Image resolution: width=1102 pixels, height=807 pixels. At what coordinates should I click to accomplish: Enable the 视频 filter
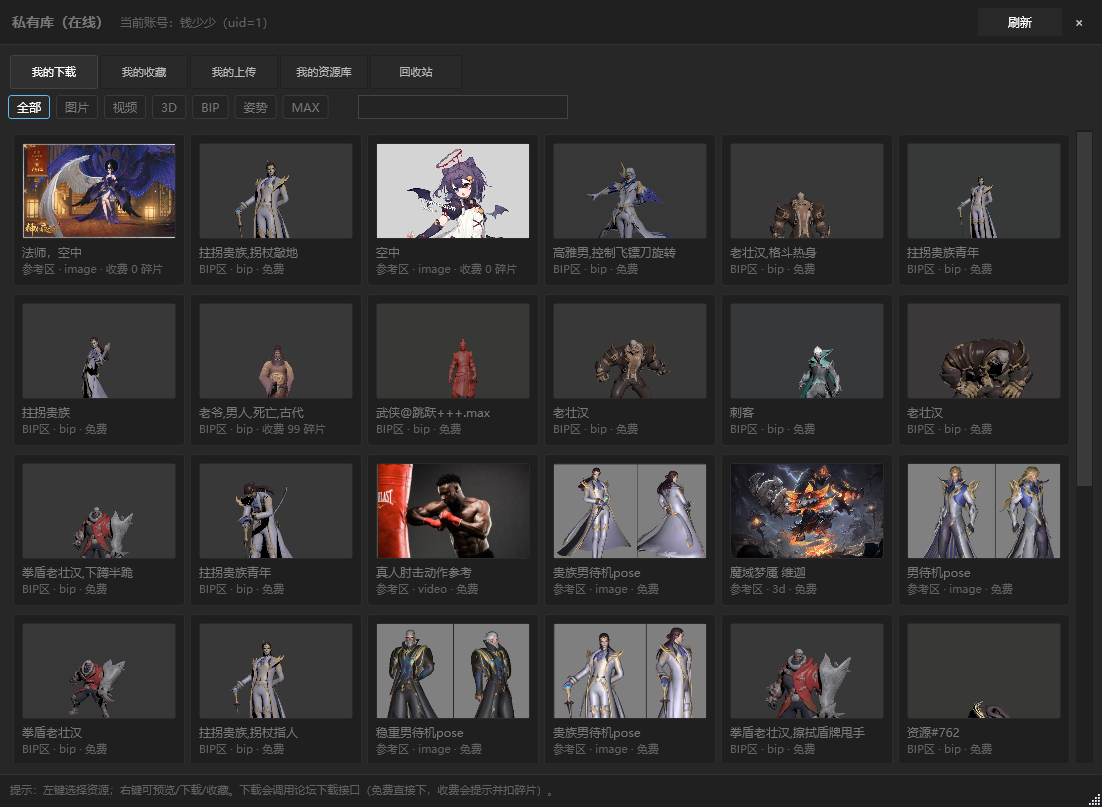click(x=125, y=108)
